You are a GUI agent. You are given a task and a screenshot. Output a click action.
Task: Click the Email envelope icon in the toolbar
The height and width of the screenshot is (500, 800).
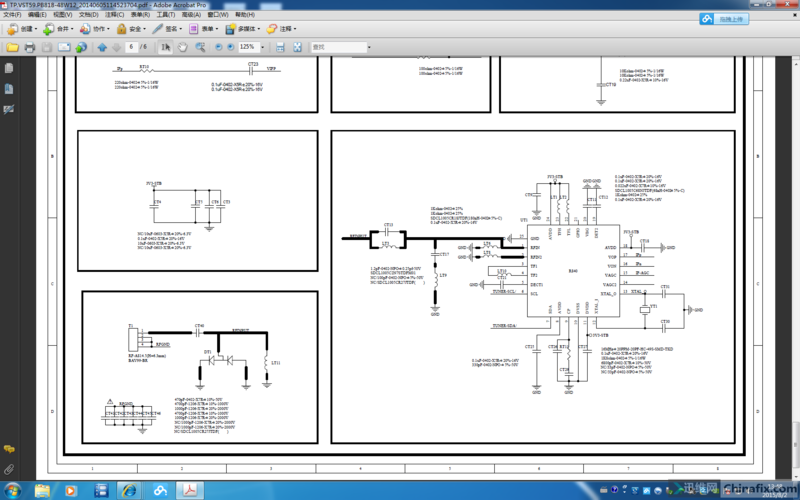[65, 47]
